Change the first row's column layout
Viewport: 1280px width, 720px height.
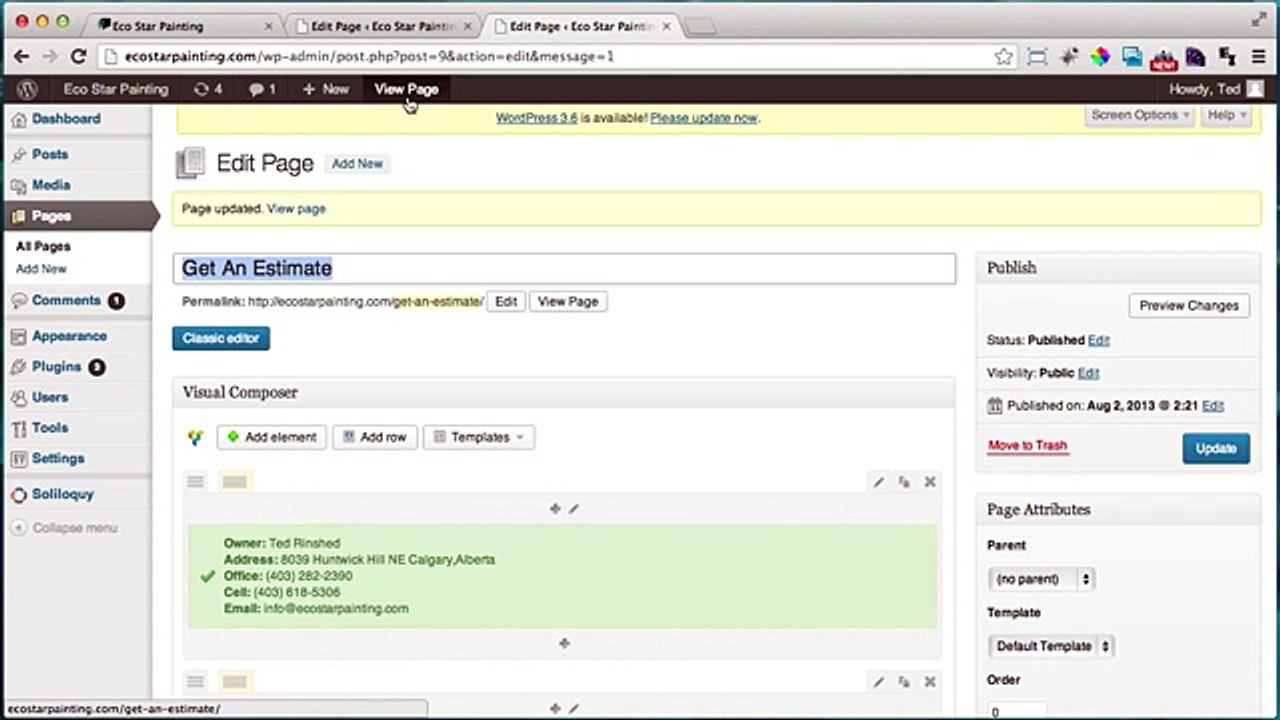[234, 482]
